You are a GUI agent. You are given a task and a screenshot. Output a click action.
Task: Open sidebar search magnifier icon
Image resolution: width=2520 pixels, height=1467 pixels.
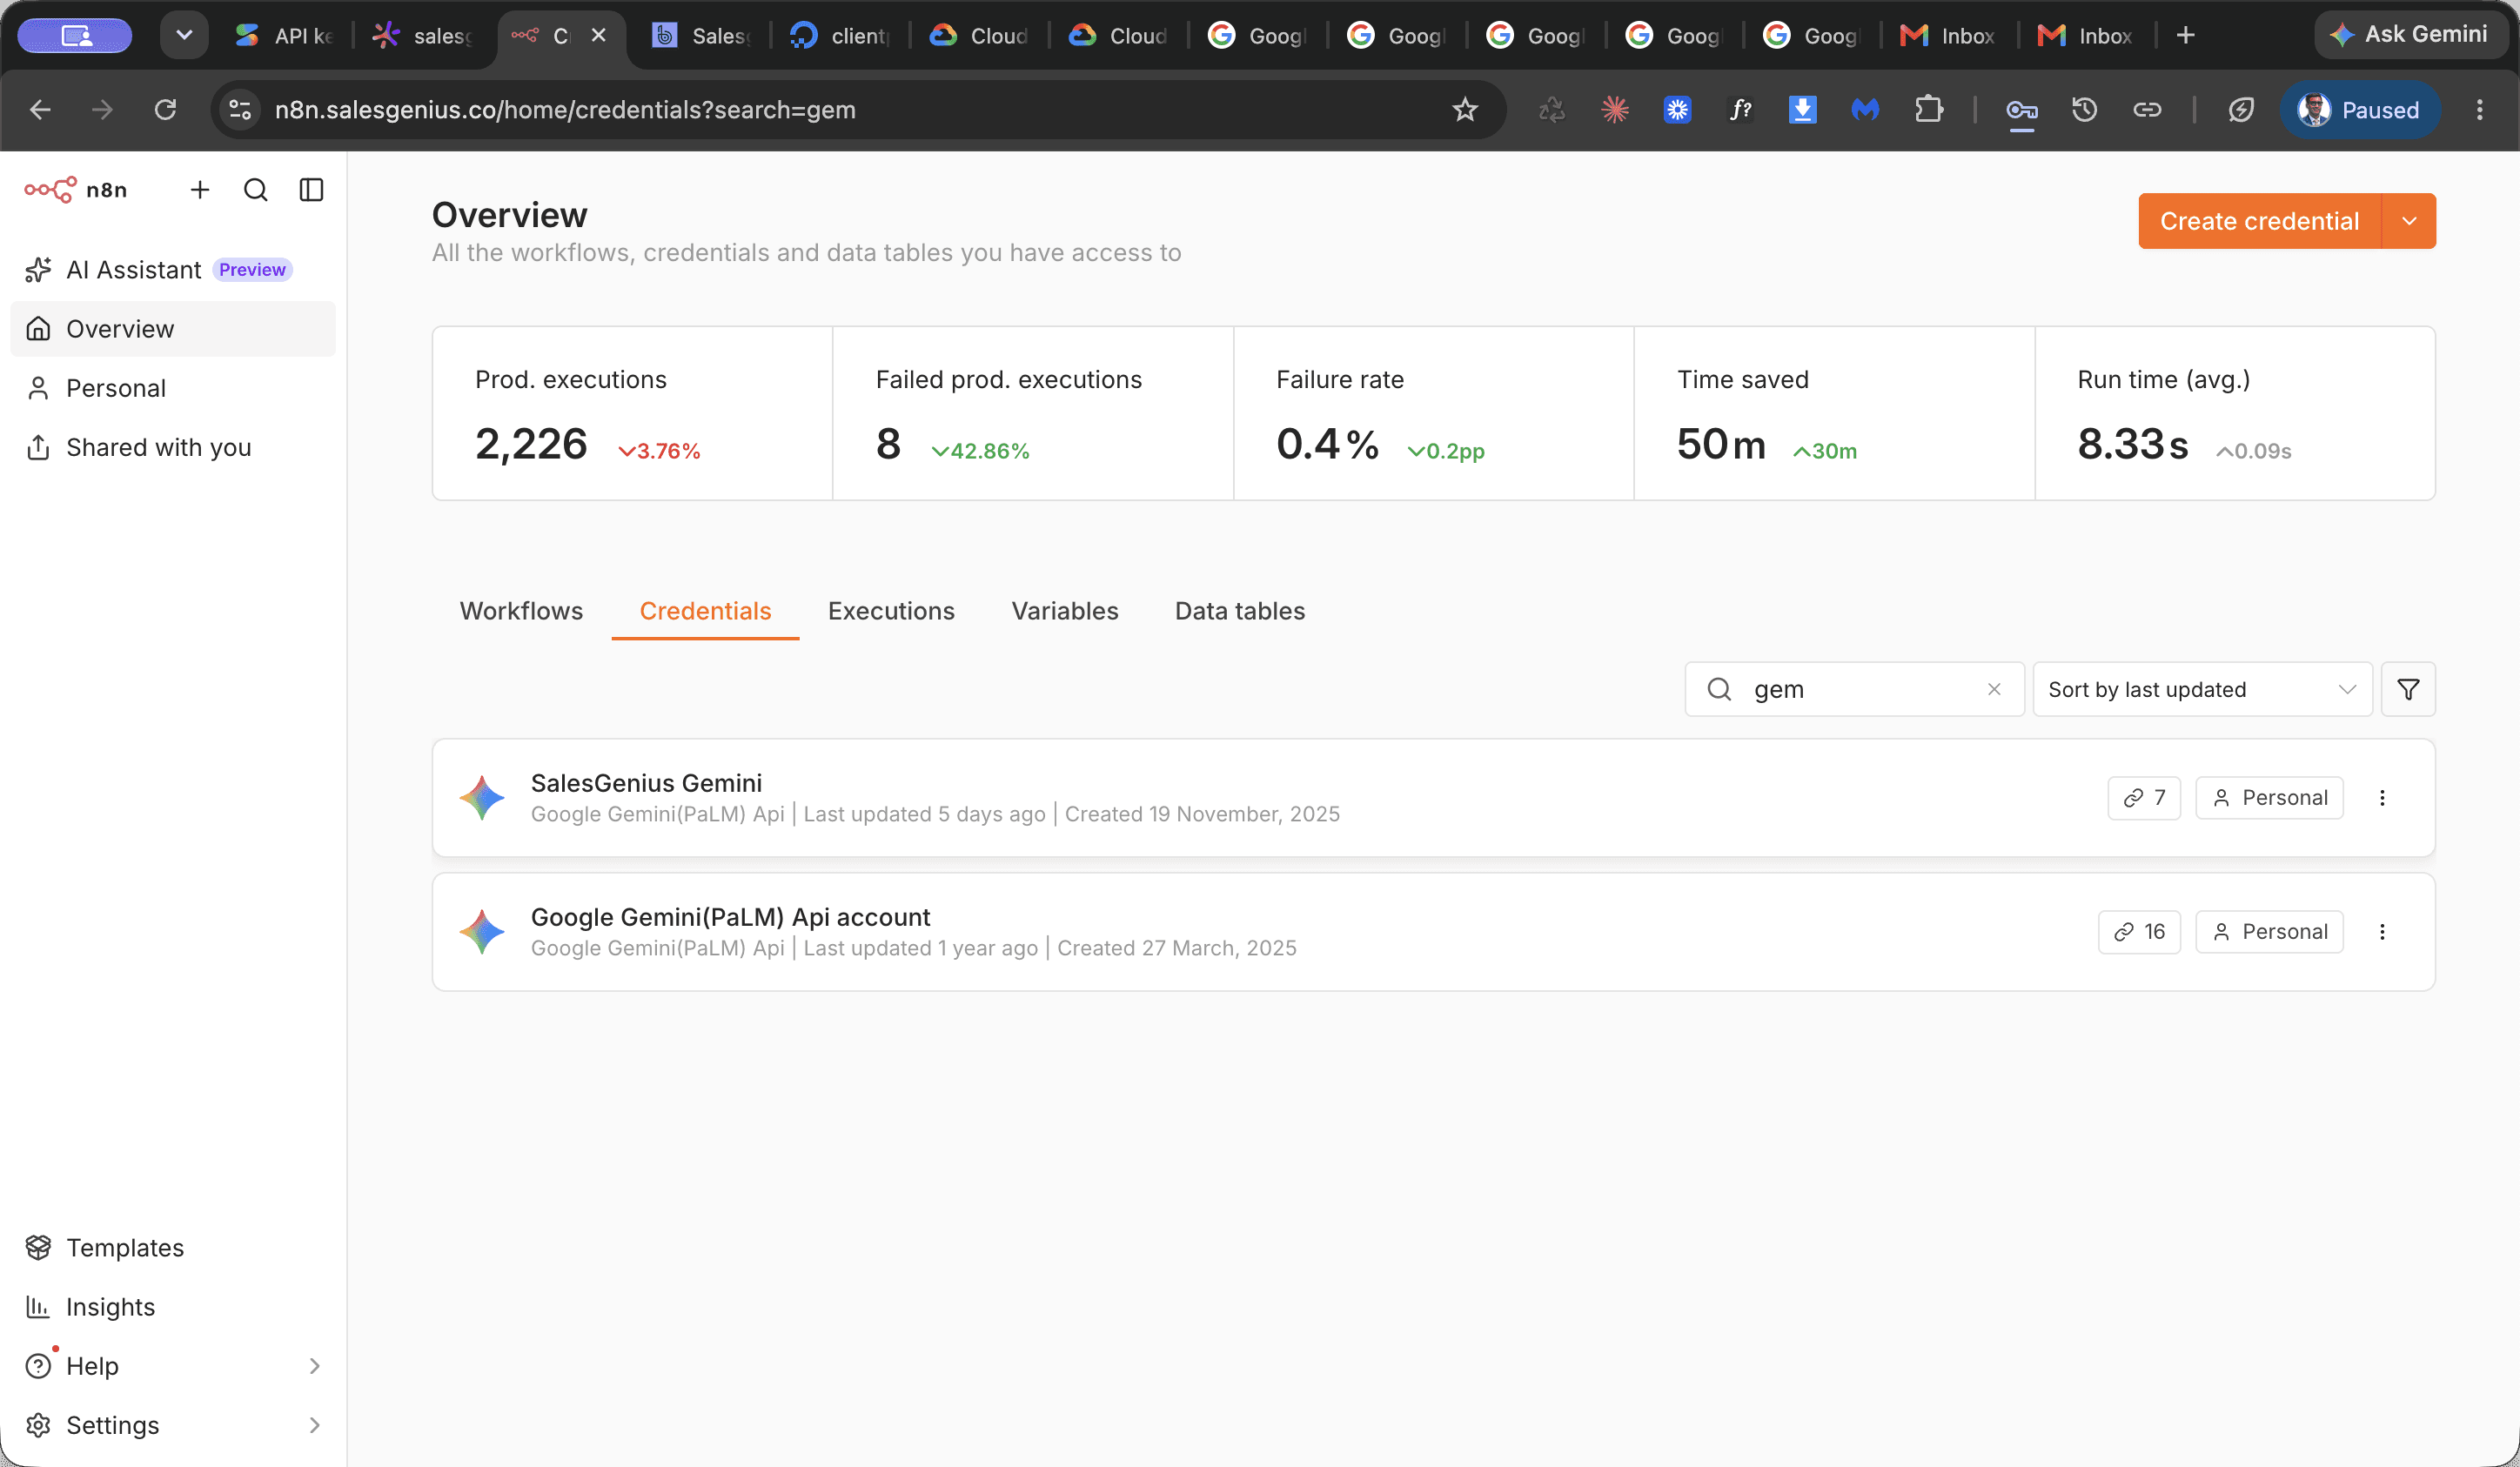(x=256, y=190)
